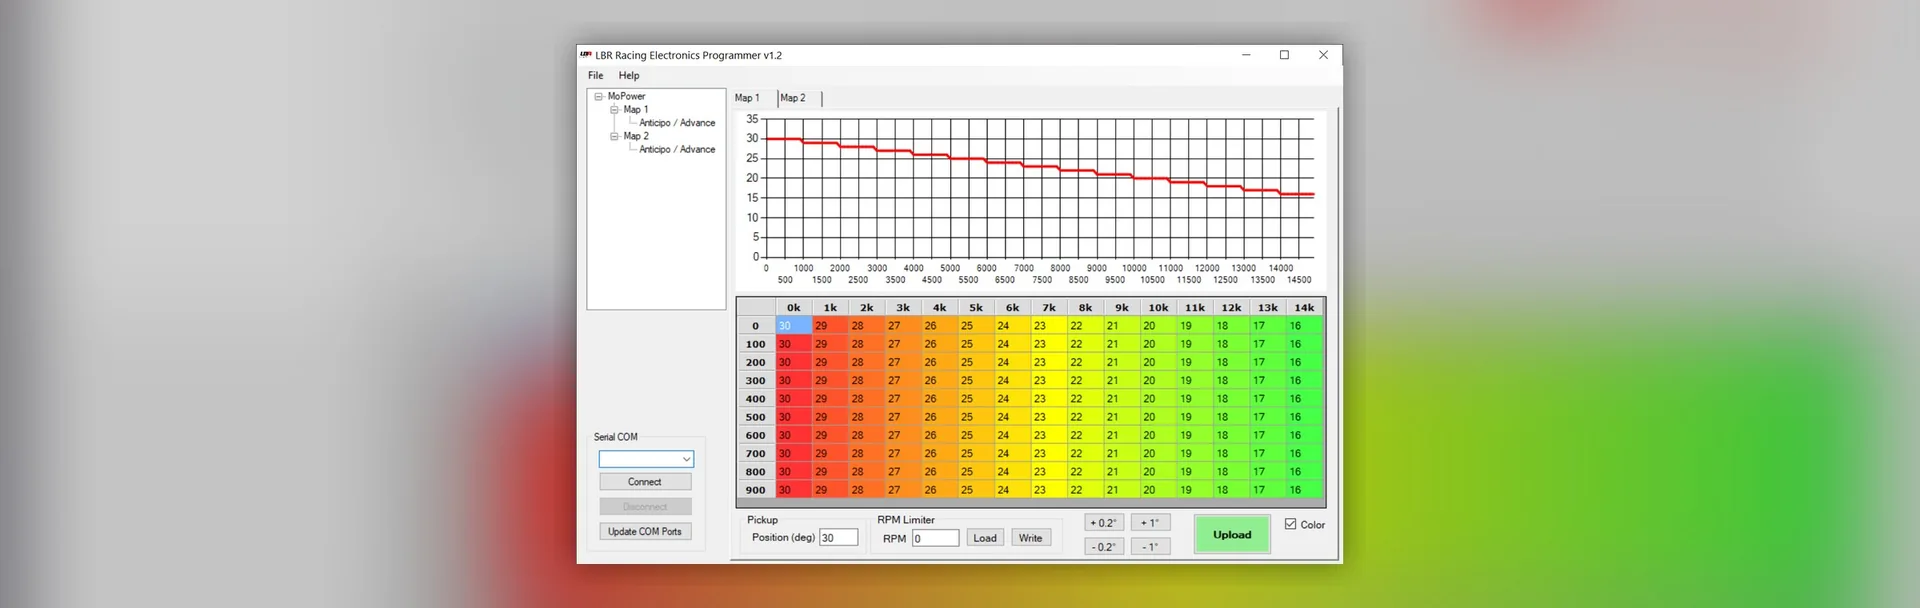Select cell 26 in row 400

point(940,399)
